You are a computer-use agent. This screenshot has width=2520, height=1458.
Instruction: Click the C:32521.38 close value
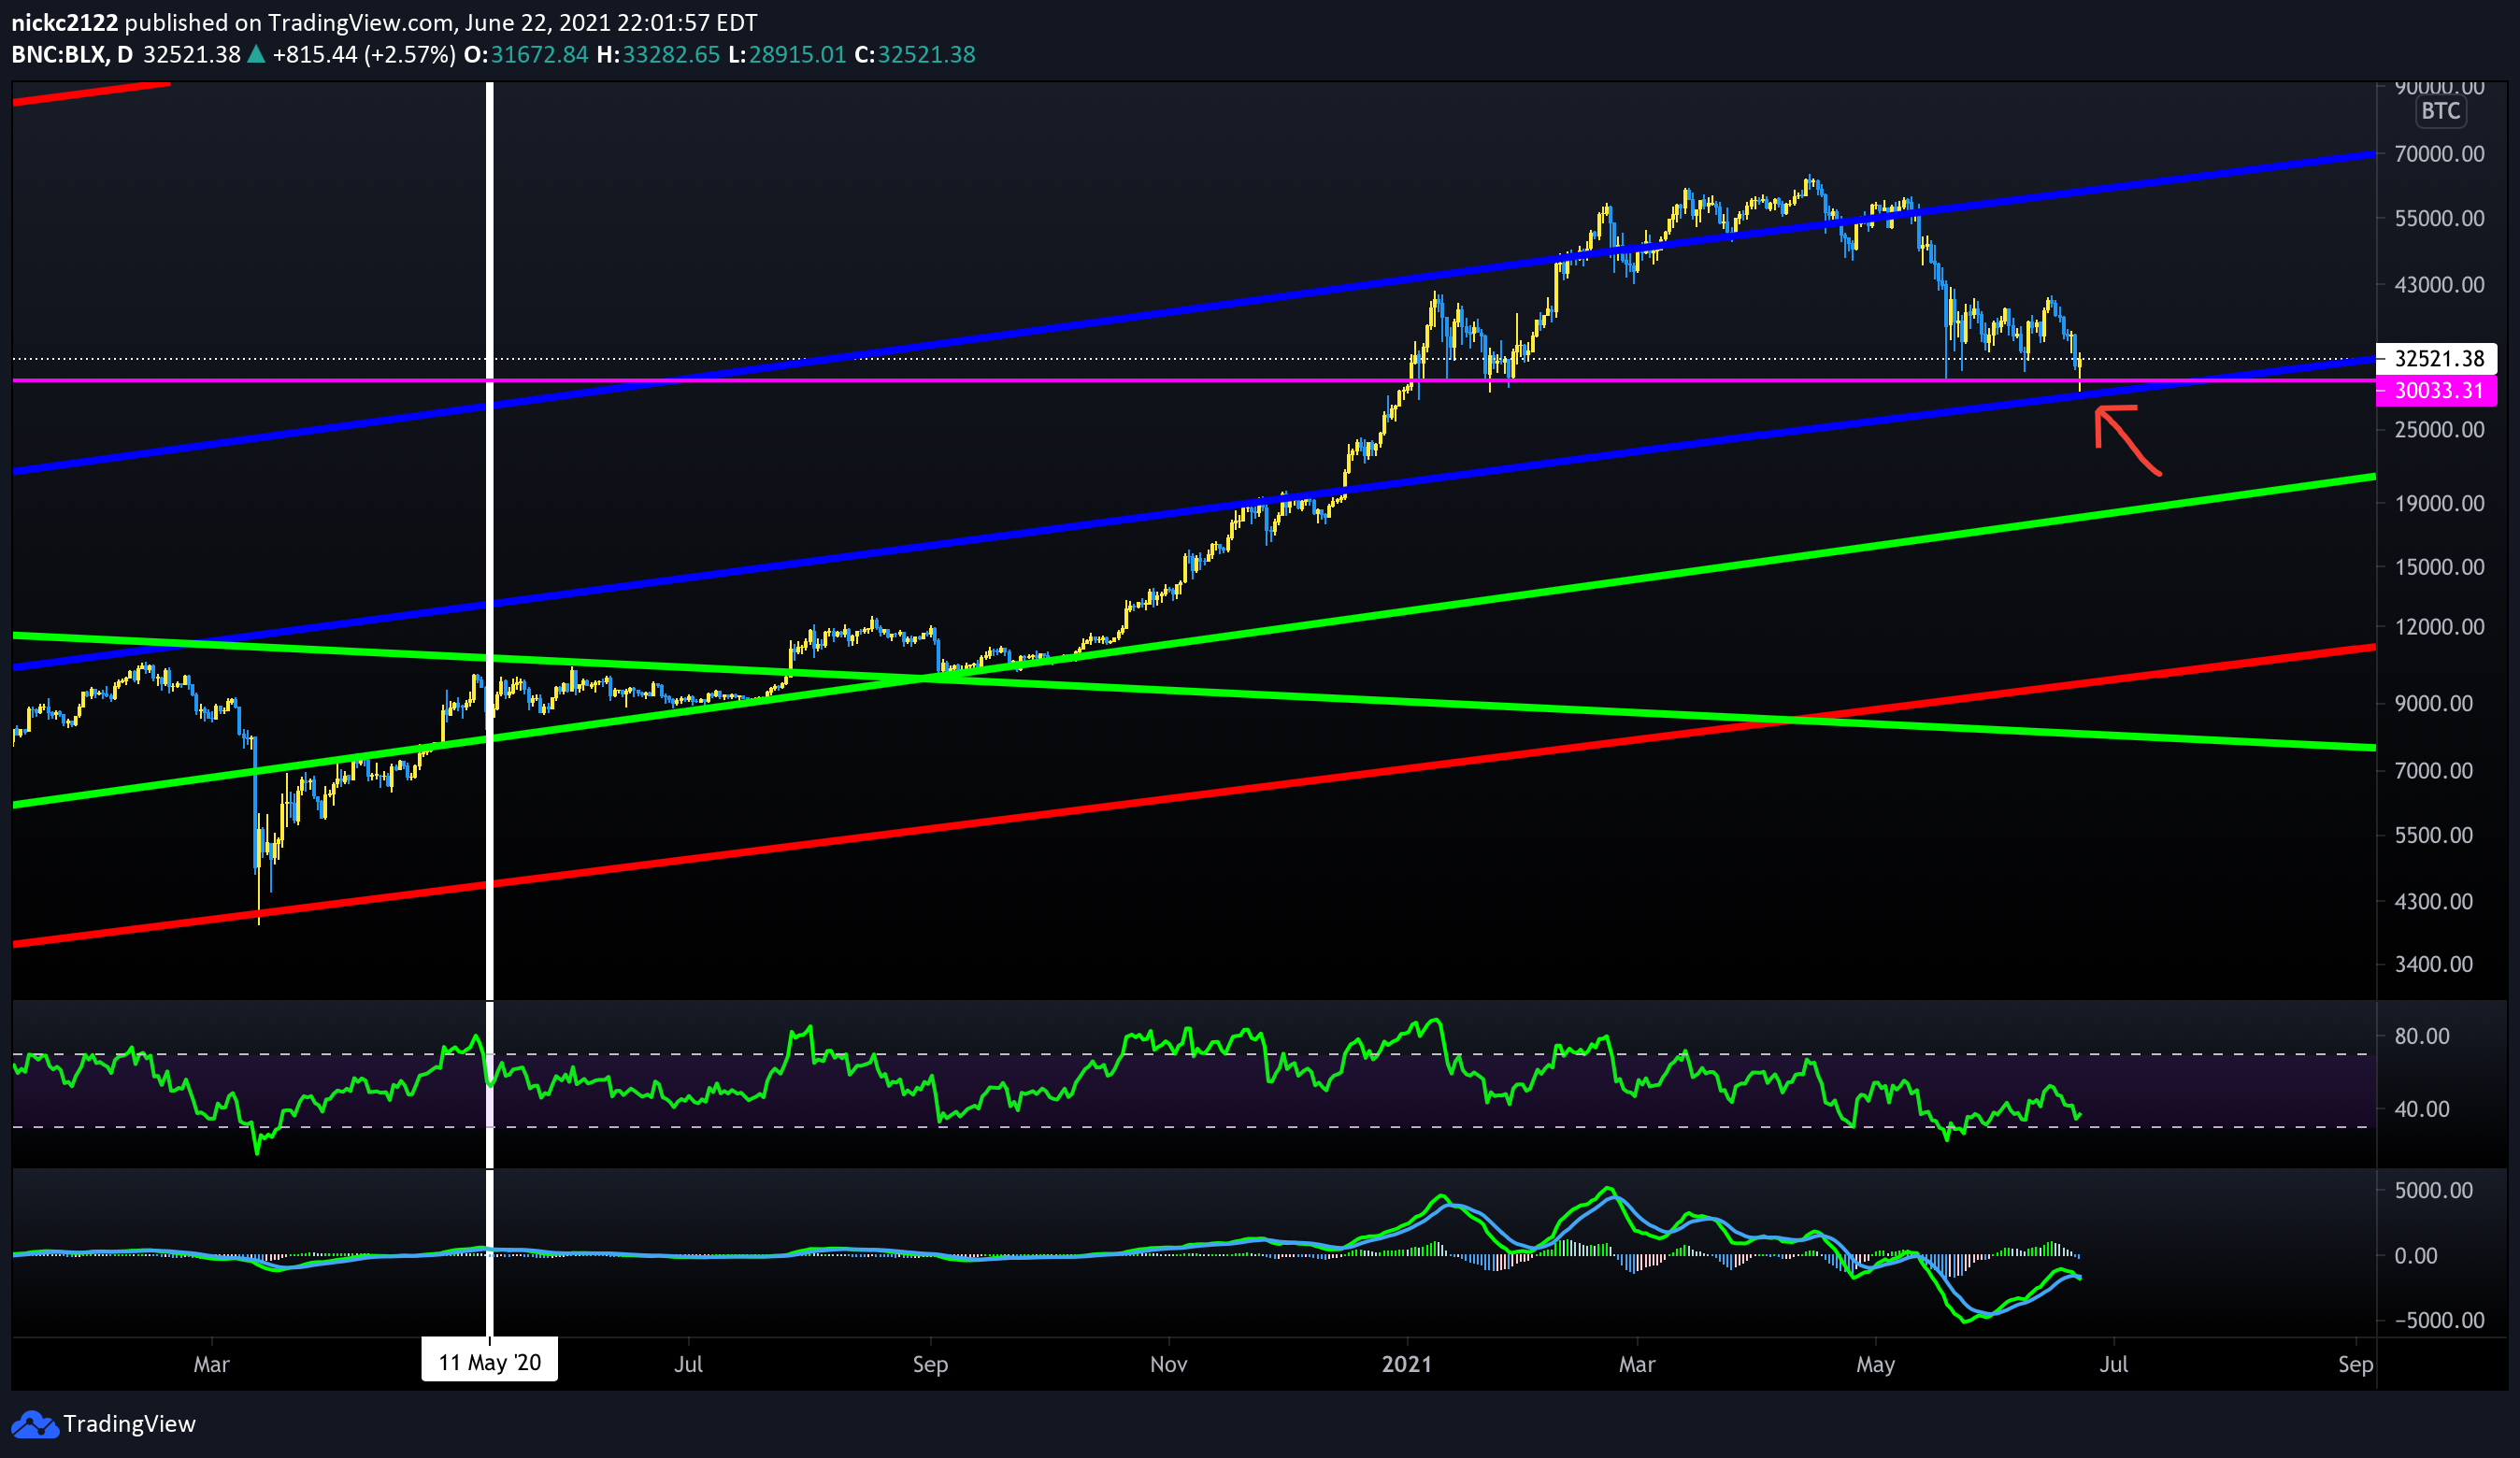click(915, 54)
